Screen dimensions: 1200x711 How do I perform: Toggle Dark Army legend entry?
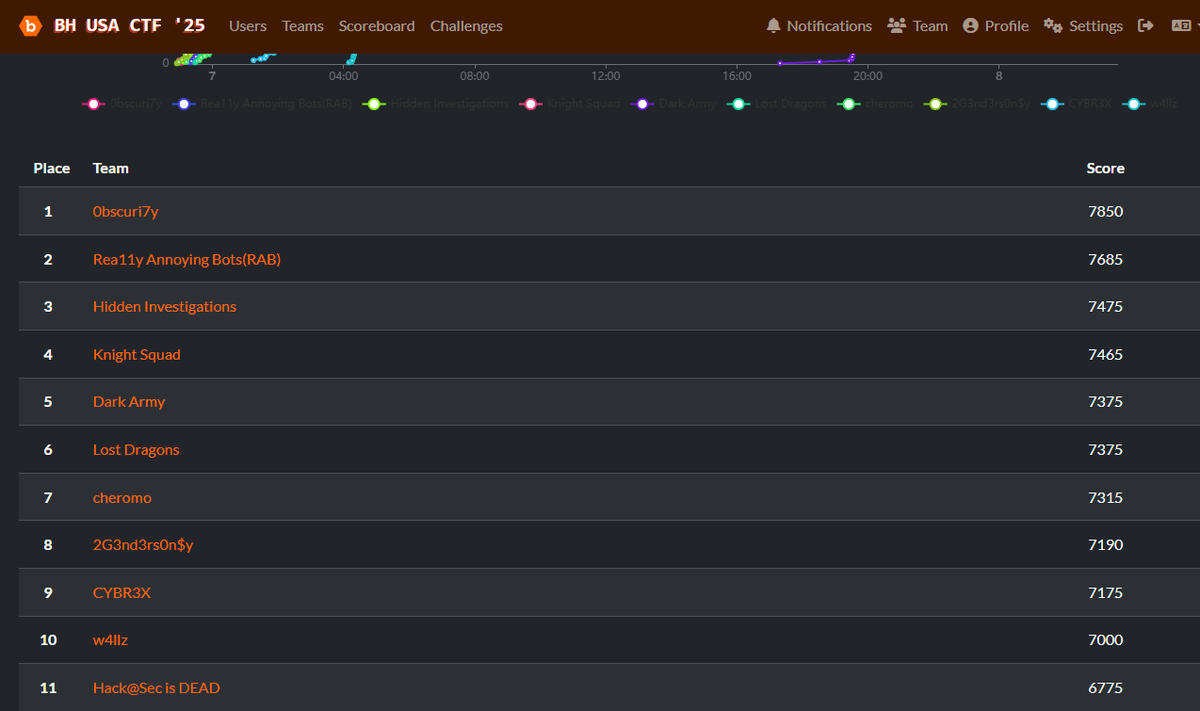pyautogui.click(x=673, y=103)
